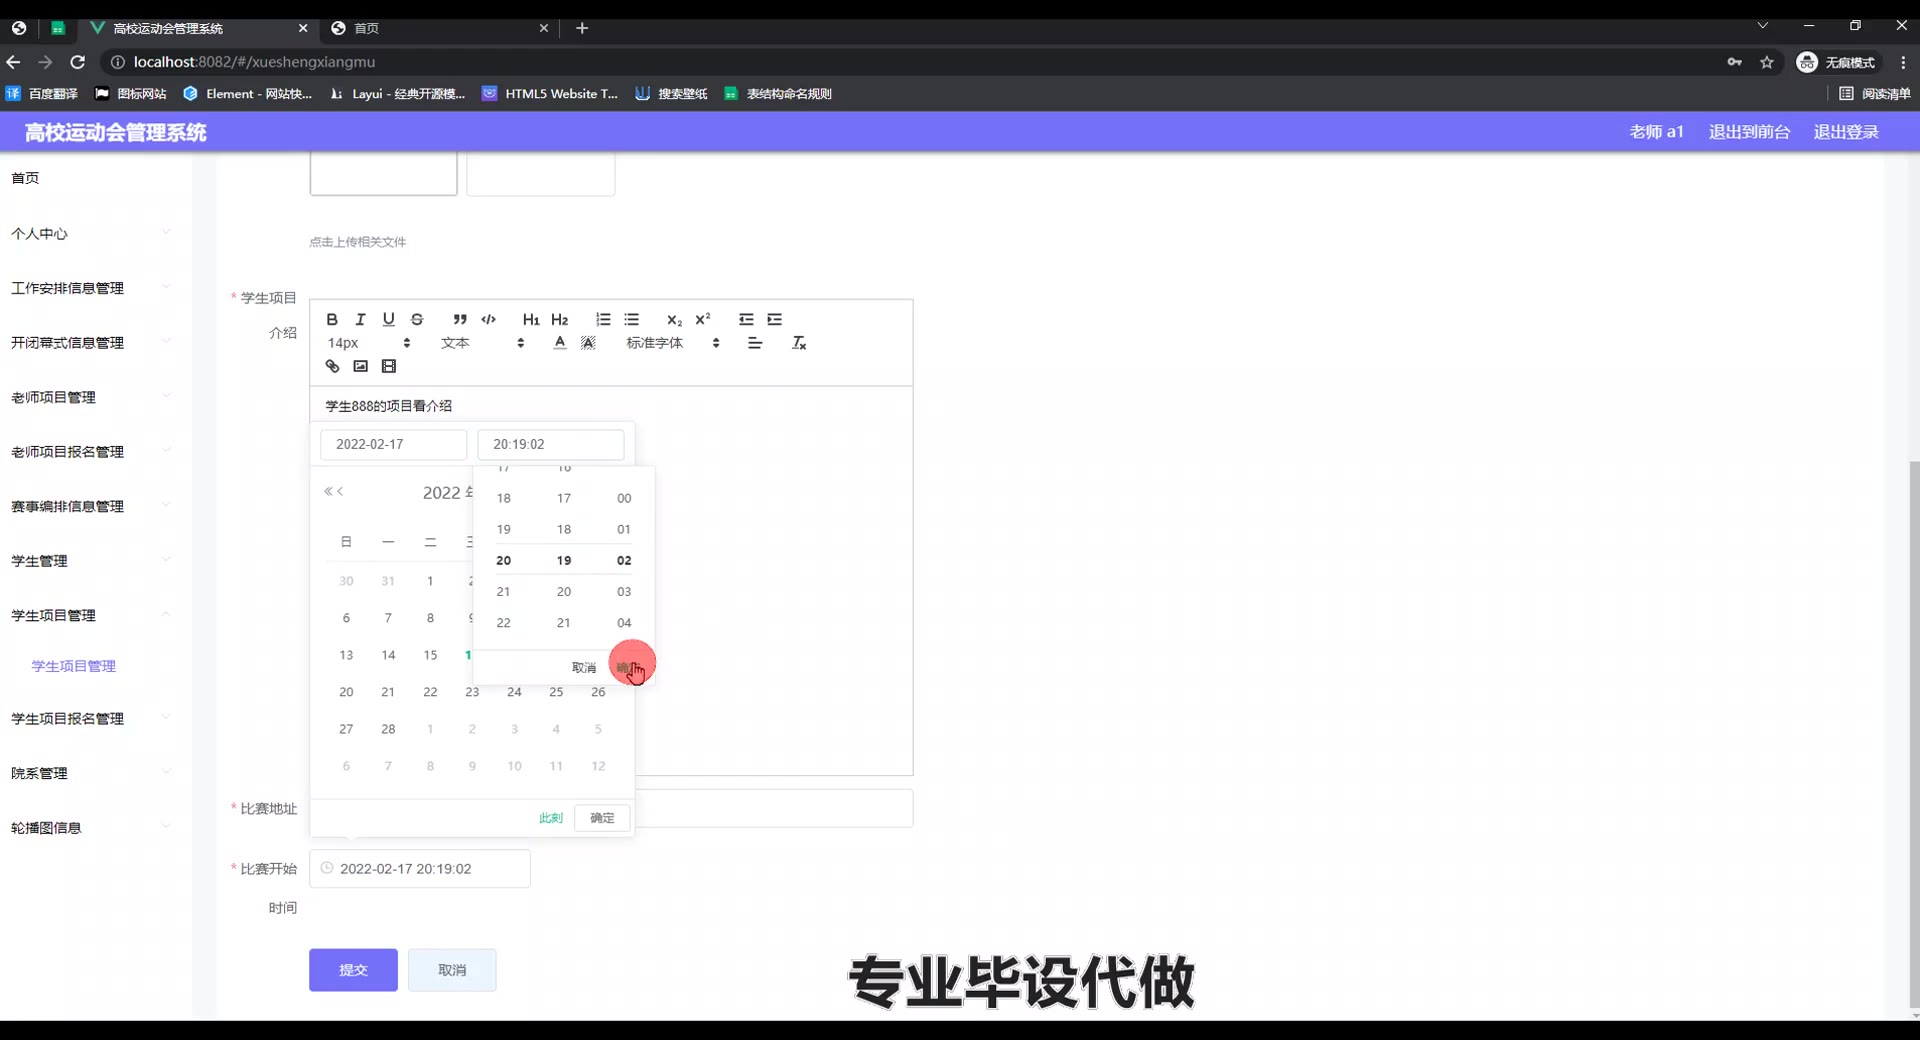
Task: Open the saved passwords key icon
Action: [x=1734, y=62]
